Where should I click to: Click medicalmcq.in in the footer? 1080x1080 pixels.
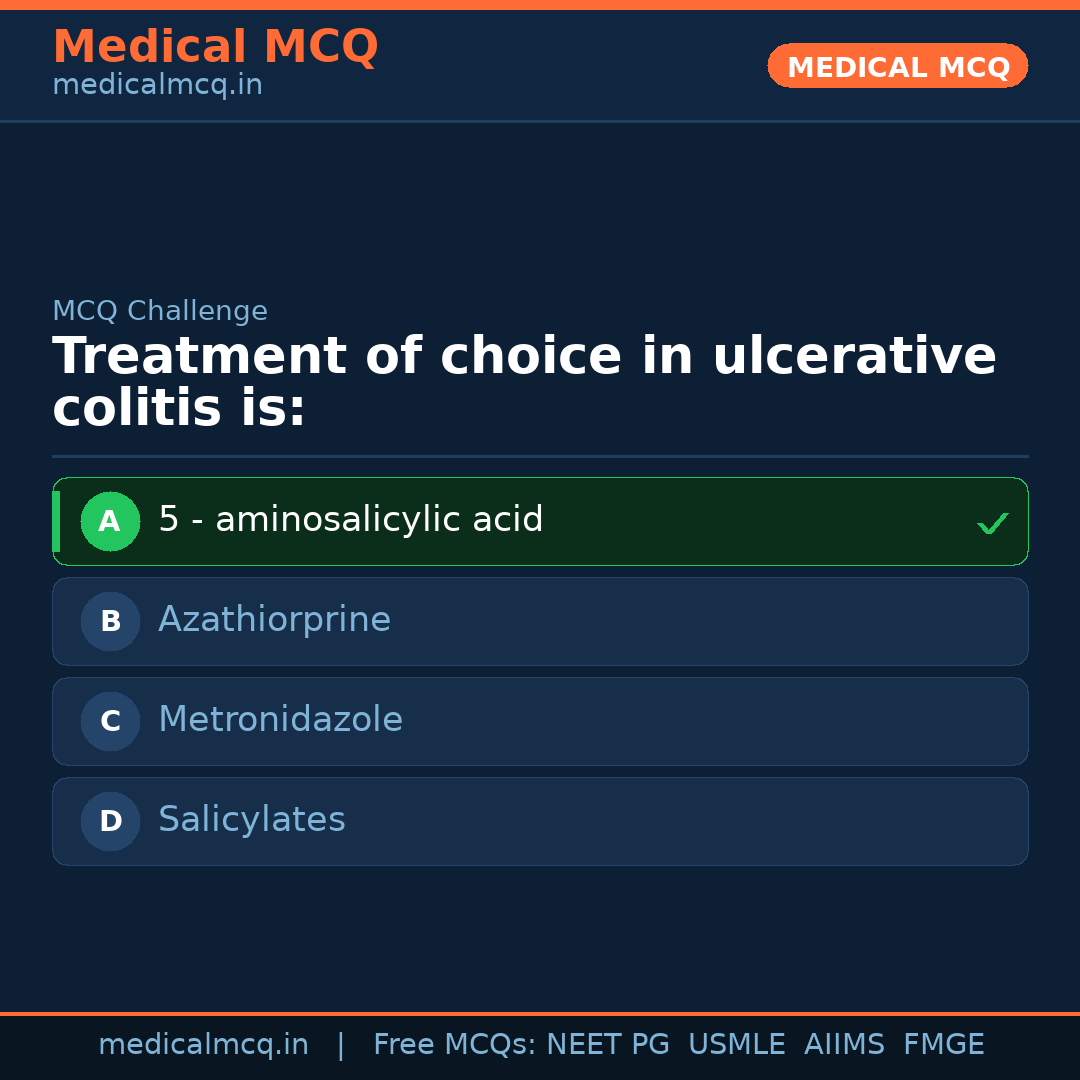pos(204,1043)
